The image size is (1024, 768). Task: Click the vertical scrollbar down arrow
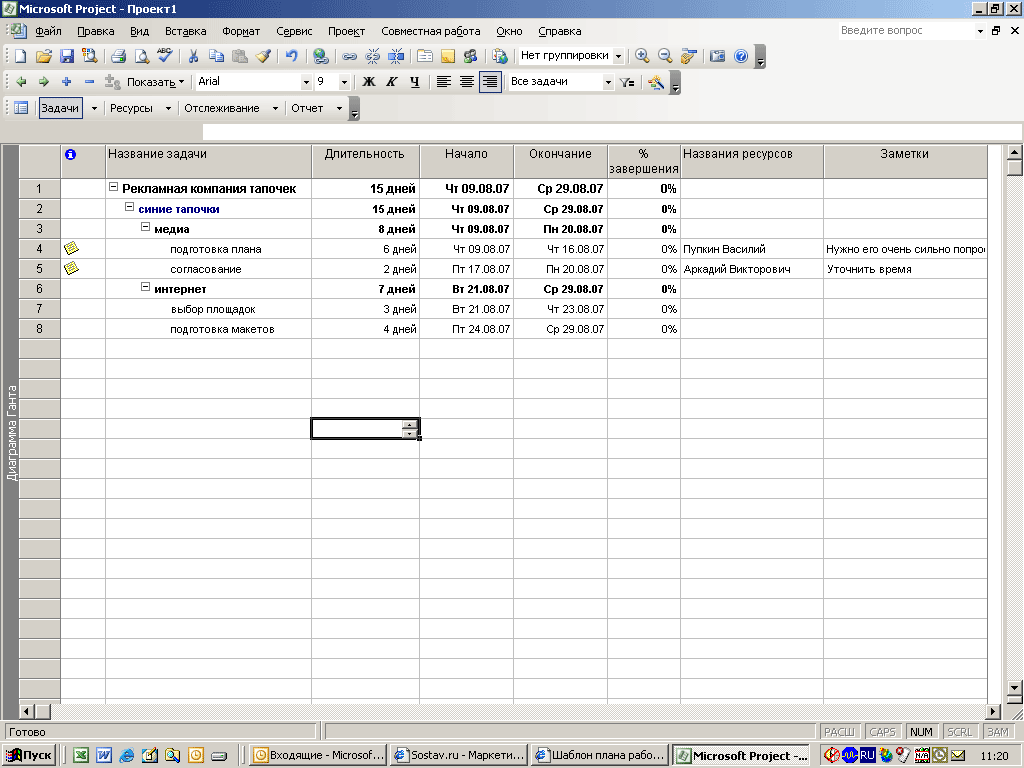coord(1015,688)
